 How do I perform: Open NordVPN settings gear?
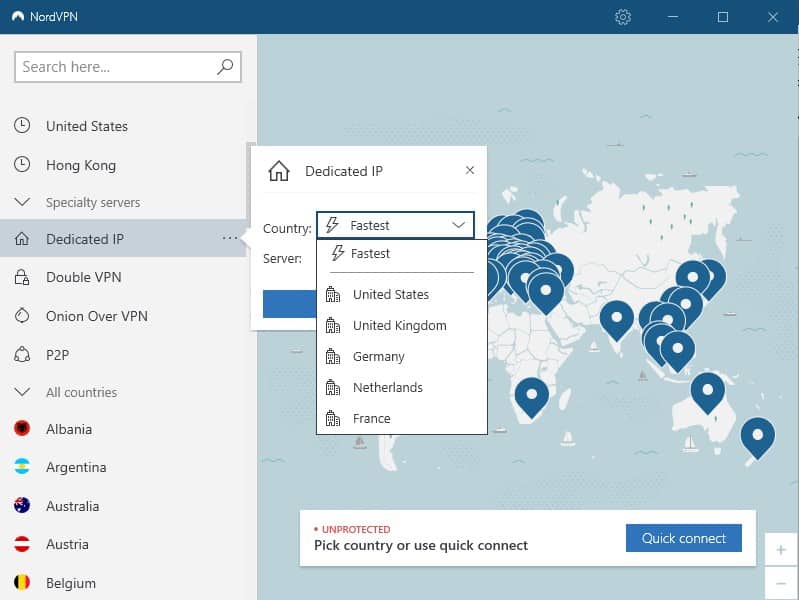(x=623, y=17)
